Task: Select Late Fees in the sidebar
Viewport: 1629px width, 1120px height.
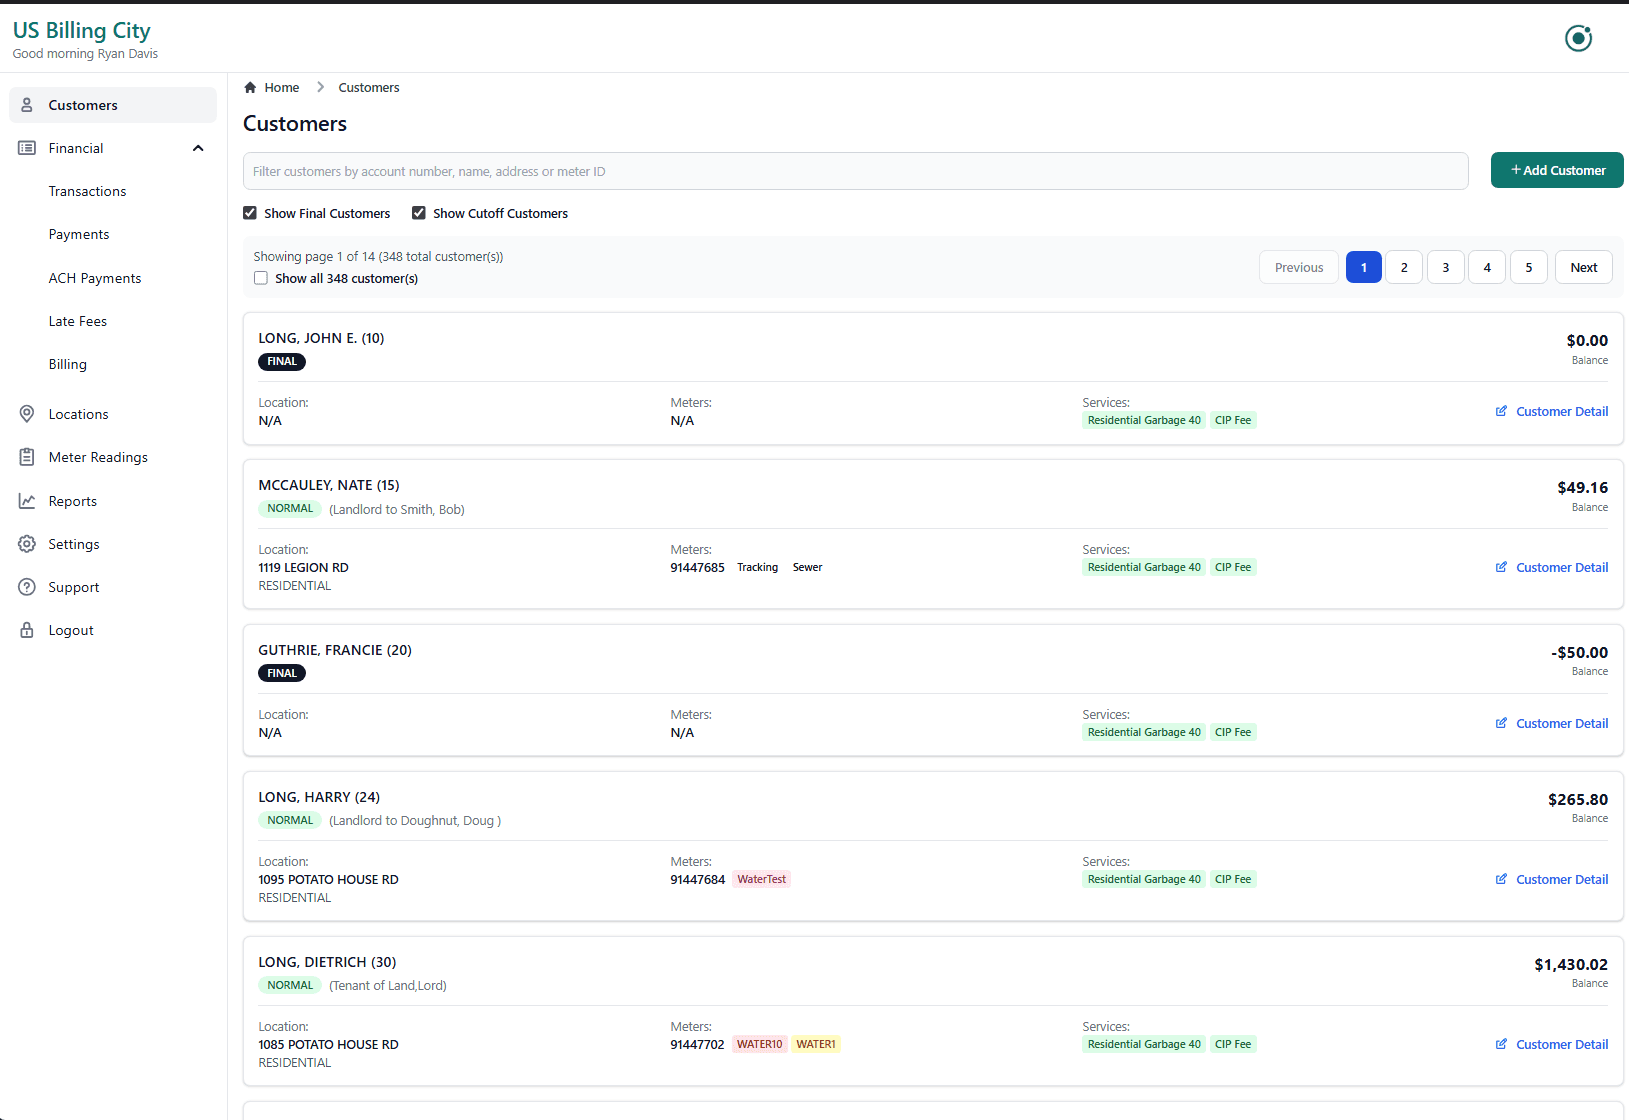Action: (77, 321)
